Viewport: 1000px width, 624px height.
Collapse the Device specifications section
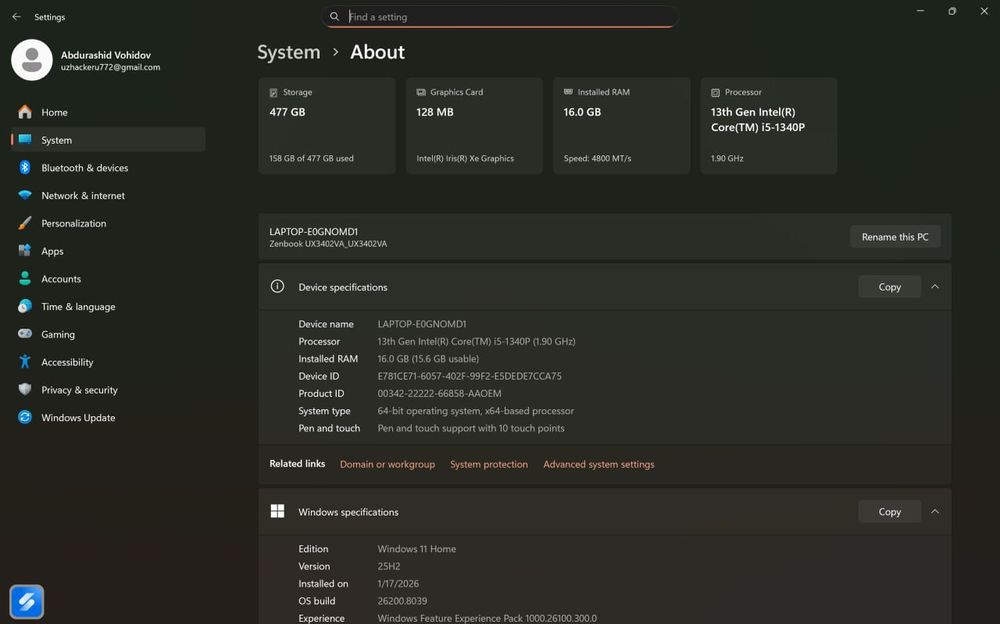(935, 287)
